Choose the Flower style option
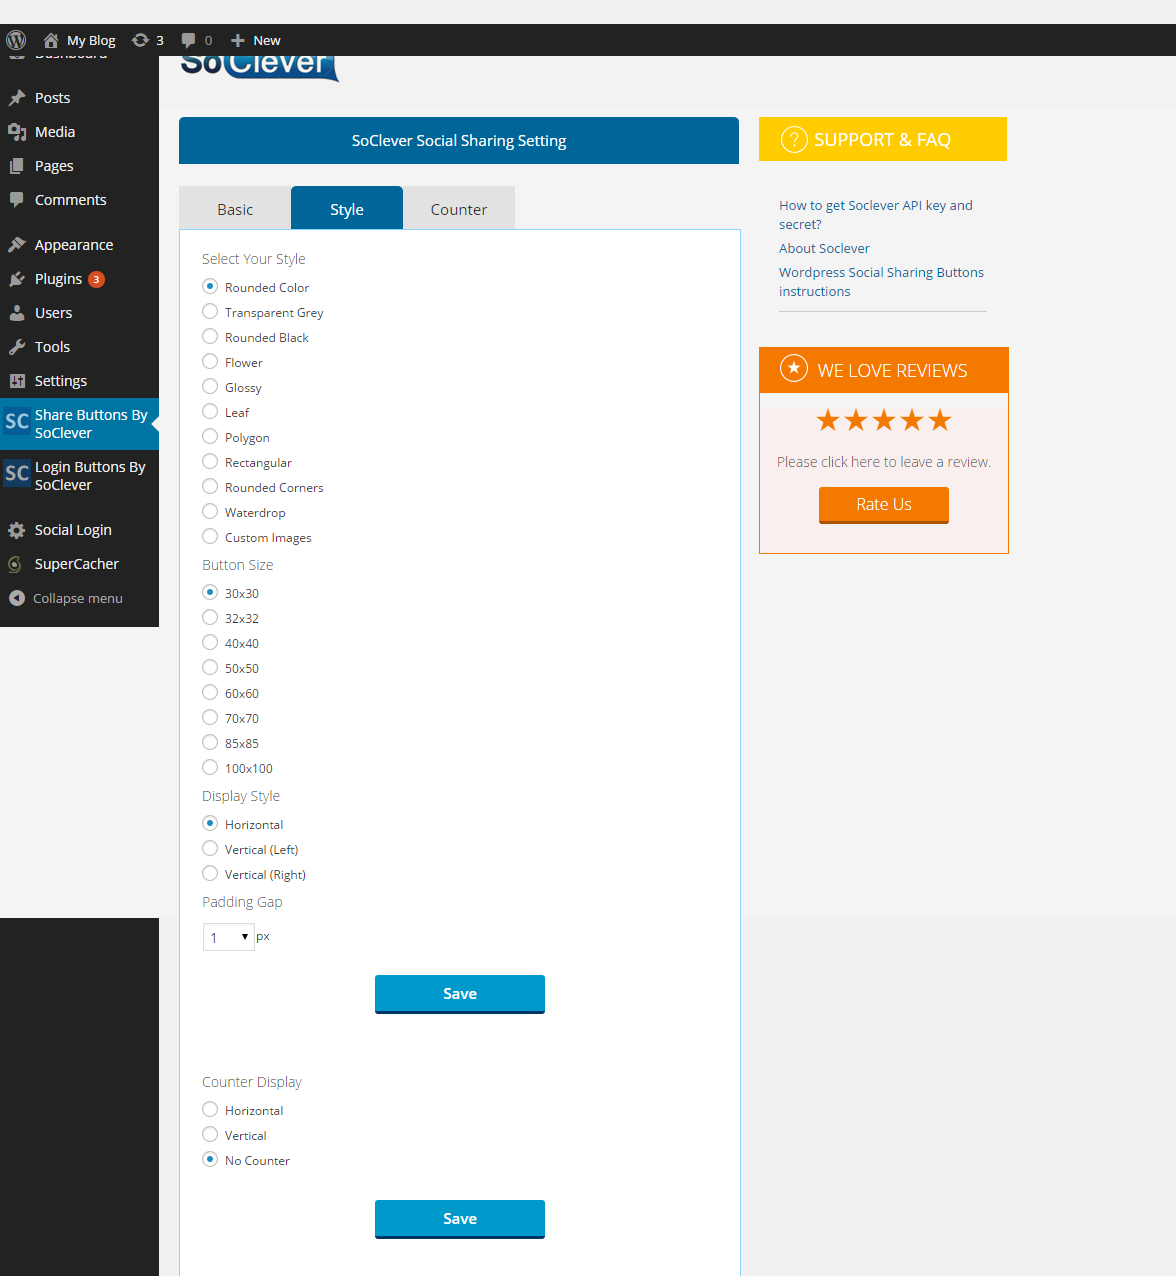Image resolution: width=1176 pixels, height=1276 pixels. [210, 362]
